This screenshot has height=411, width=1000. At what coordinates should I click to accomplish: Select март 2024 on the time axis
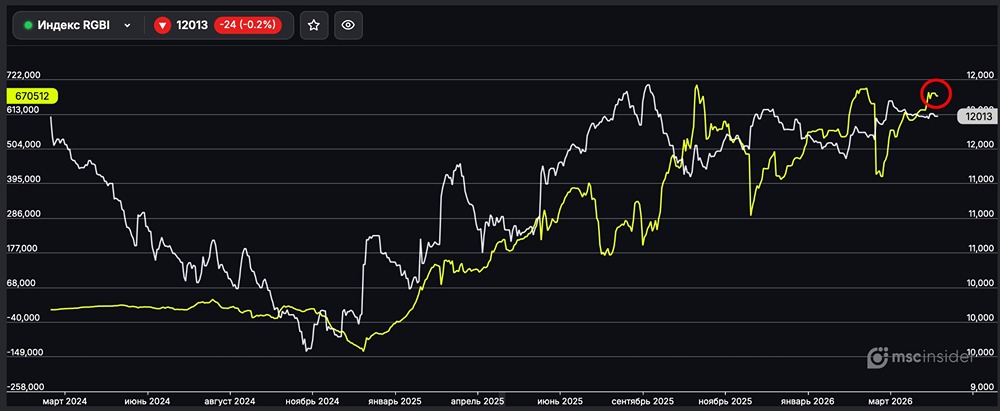click(65, 399)
